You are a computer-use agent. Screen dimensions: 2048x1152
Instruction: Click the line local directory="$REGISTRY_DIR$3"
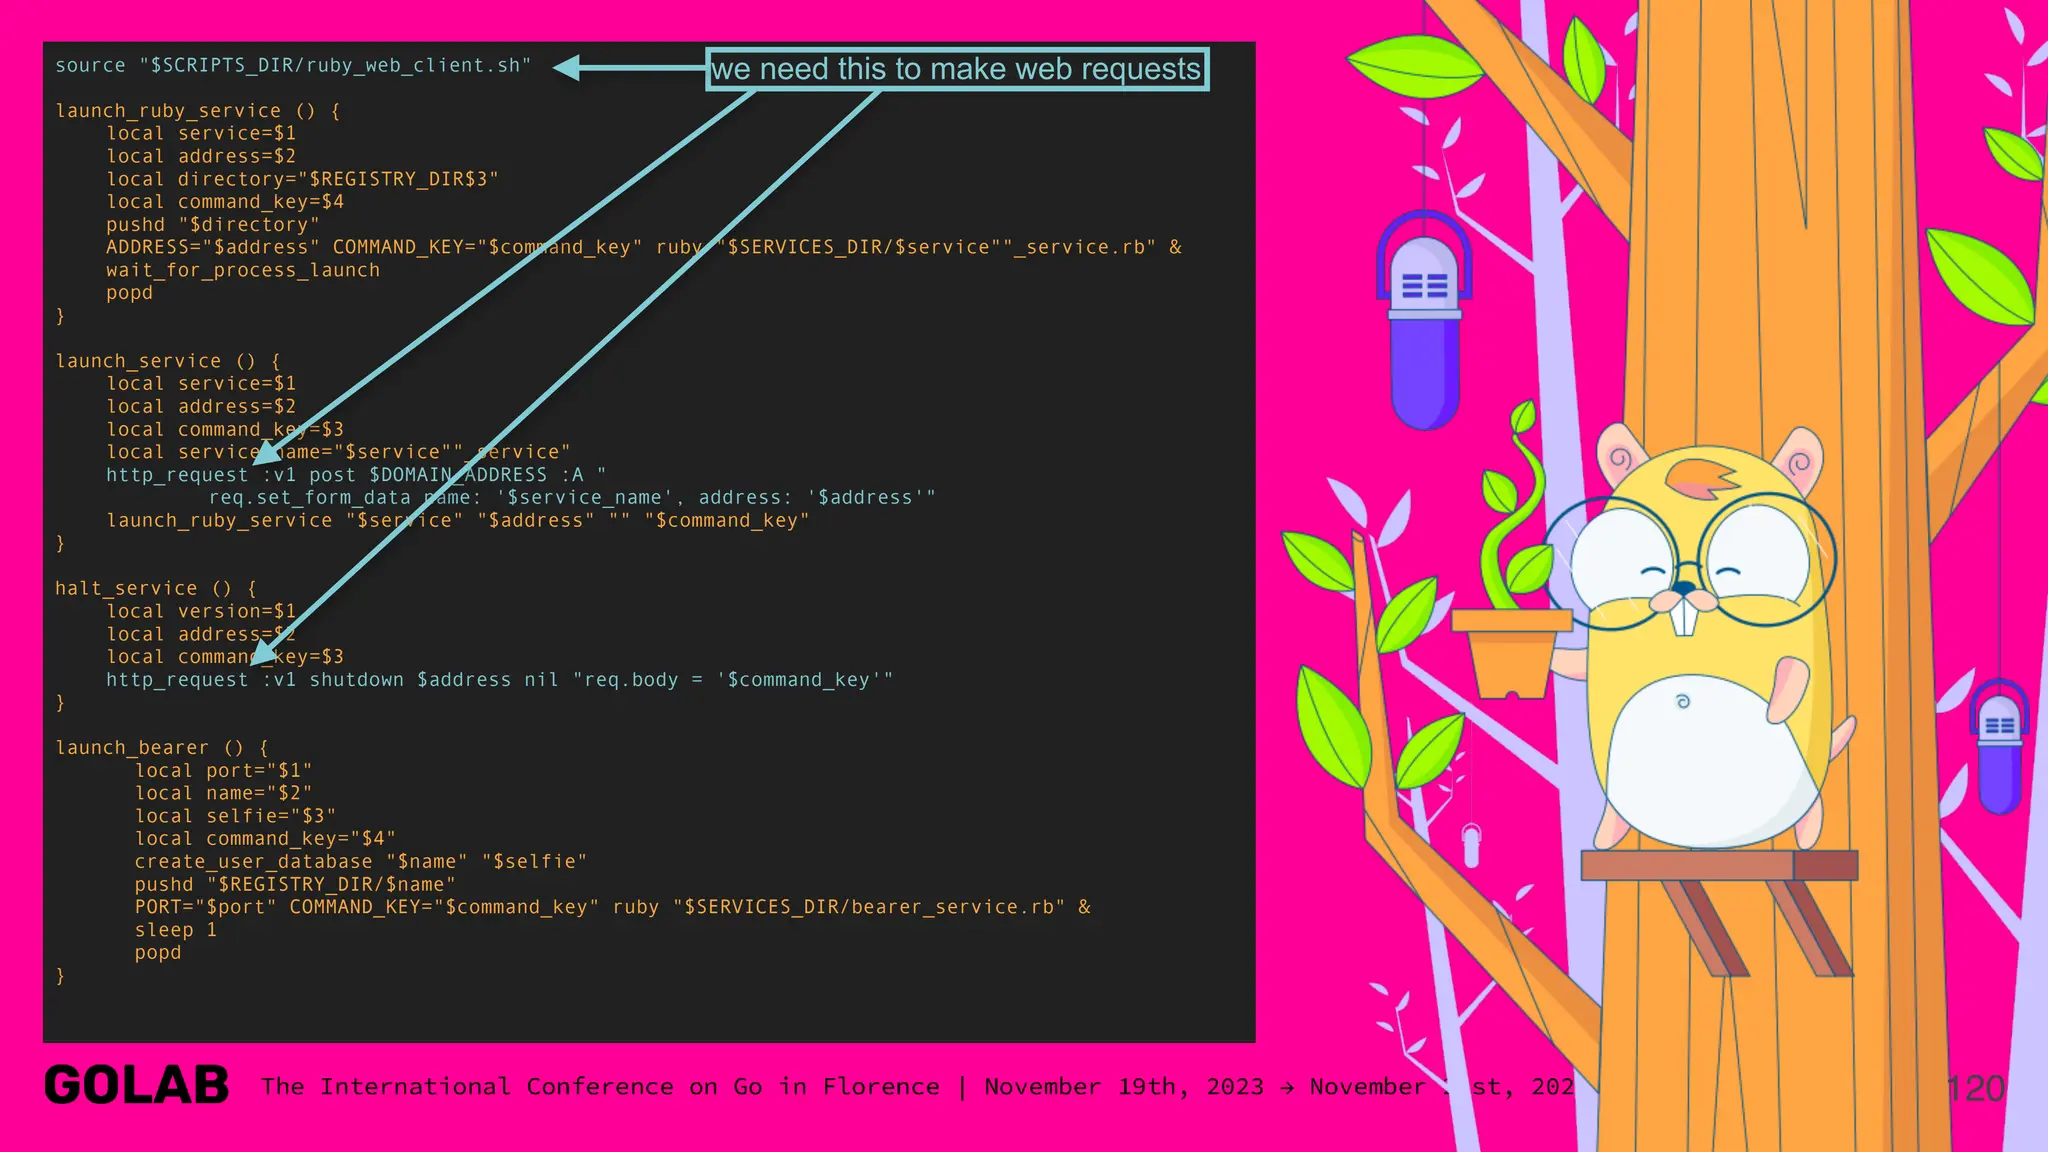click(302, 179)
